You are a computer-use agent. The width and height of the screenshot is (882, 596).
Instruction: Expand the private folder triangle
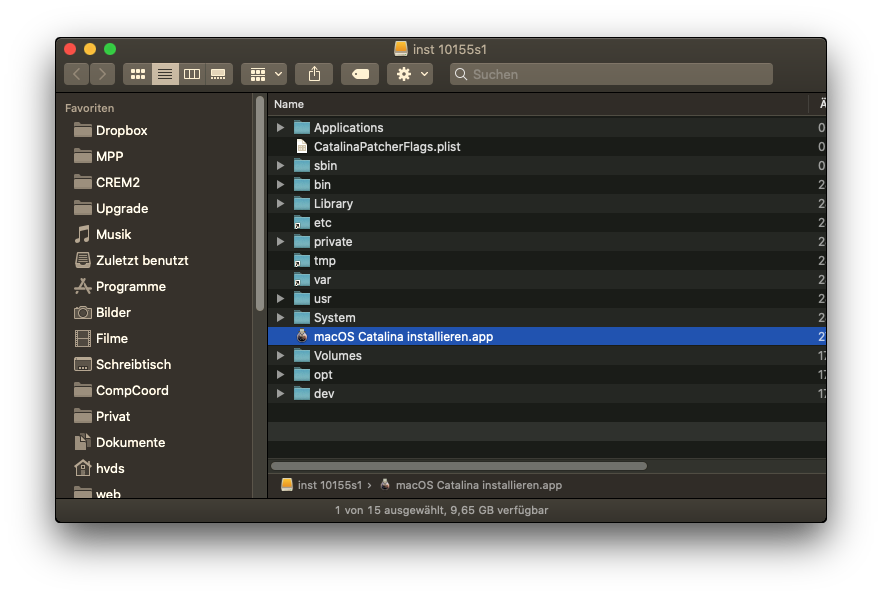click(280, 242)
